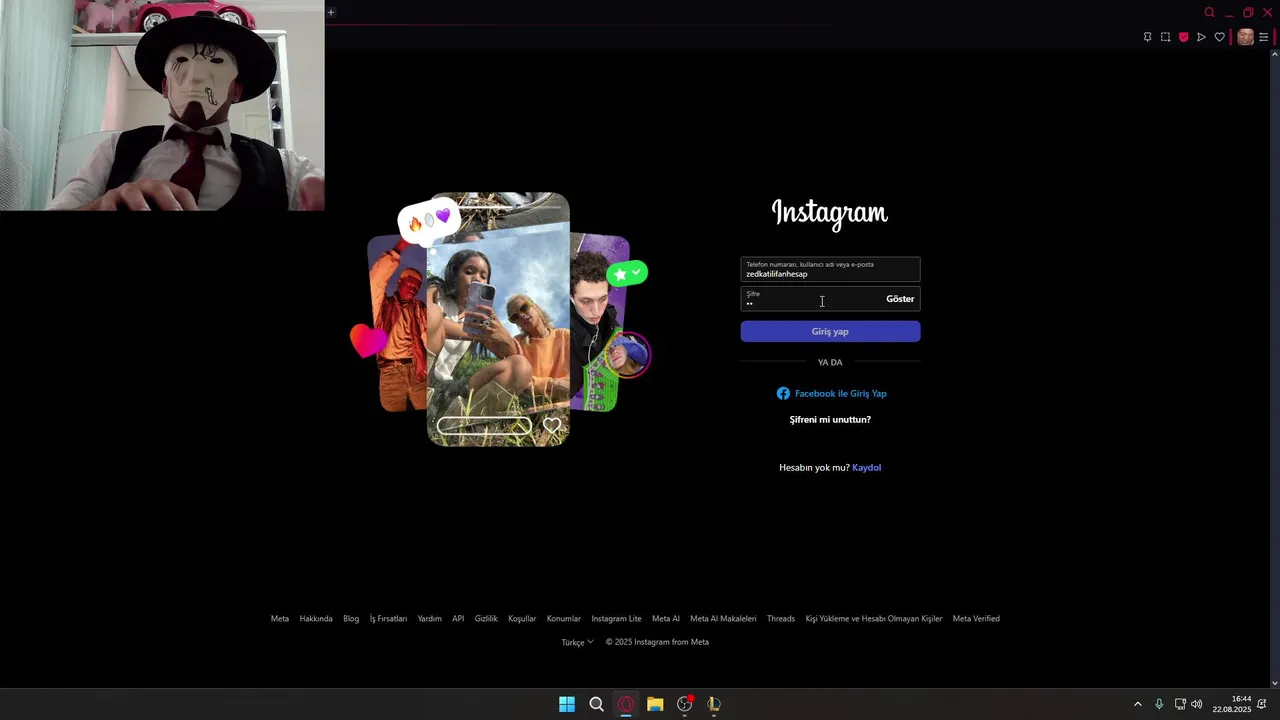Click Şifreni mi unuttun? link
The height and width of the screenshot is (720, 1280).
pos(830,419)
